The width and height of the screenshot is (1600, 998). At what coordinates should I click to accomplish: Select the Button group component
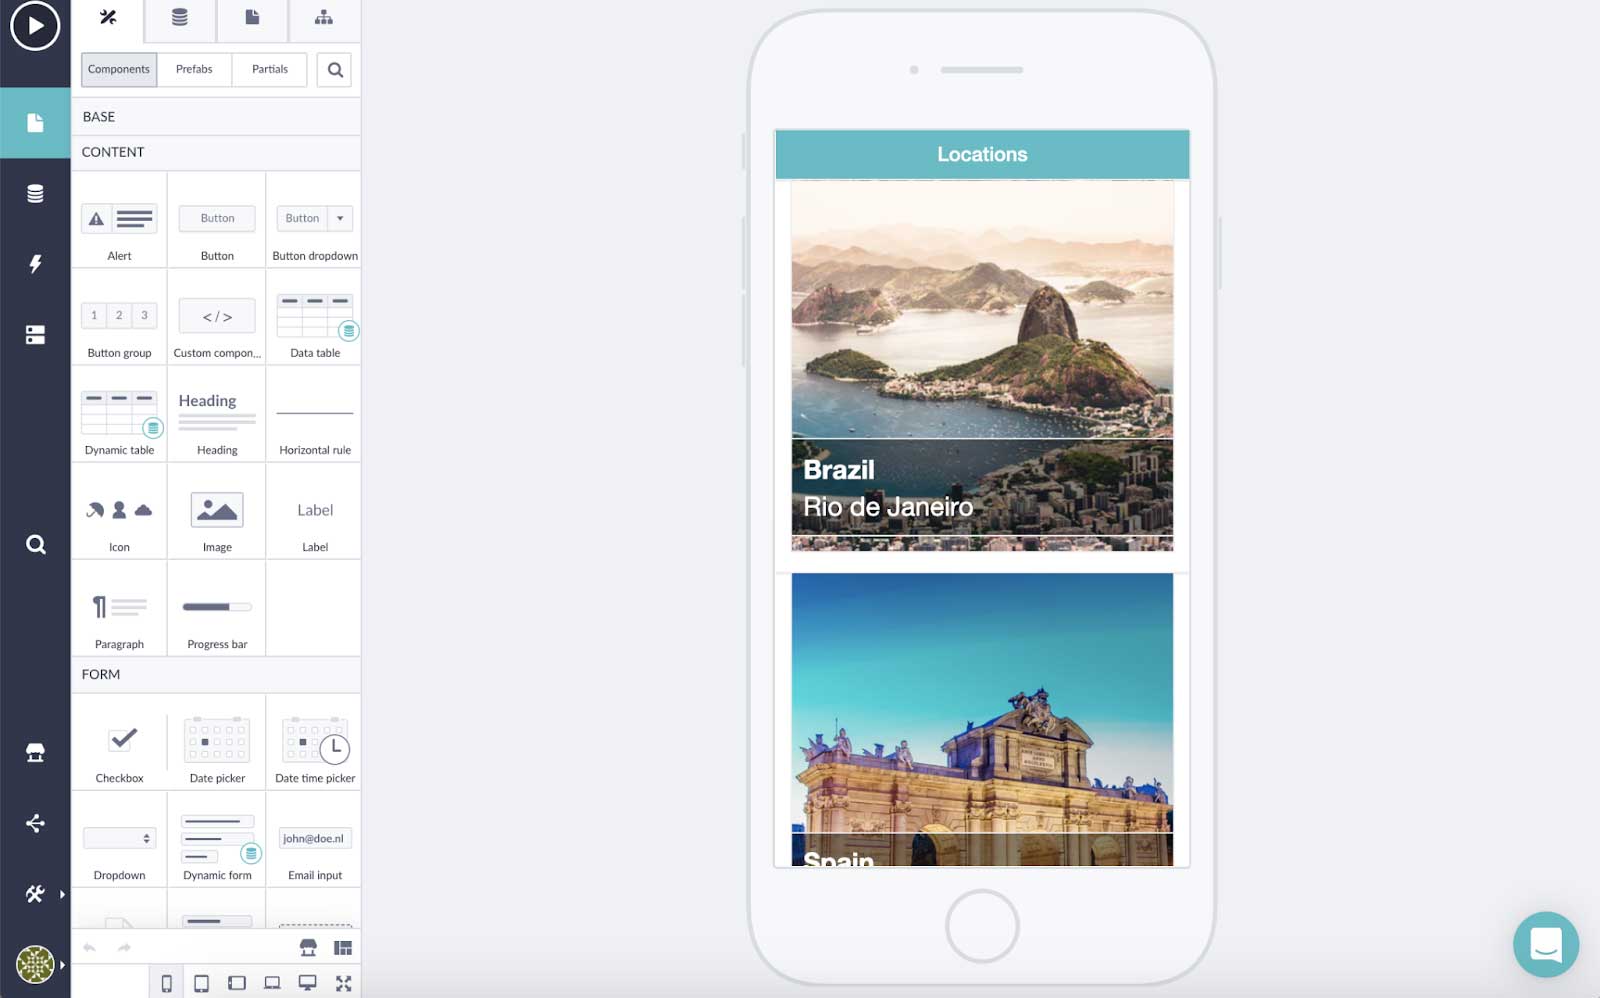(x=119, y=317)
